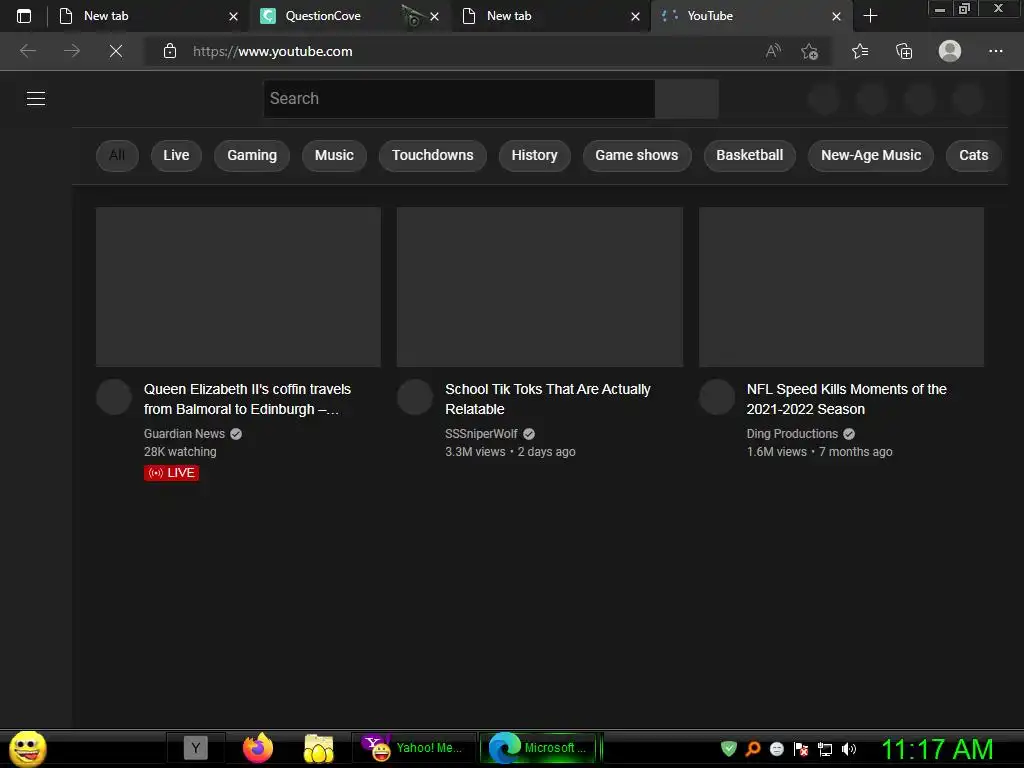Close the YouTube tab
1024x768 pixels.
[x=836, y=16]
